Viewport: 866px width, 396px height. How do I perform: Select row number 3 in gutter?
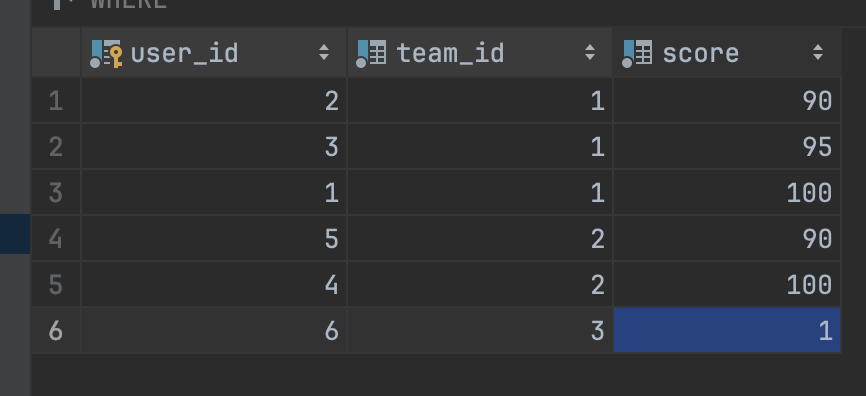56,192
